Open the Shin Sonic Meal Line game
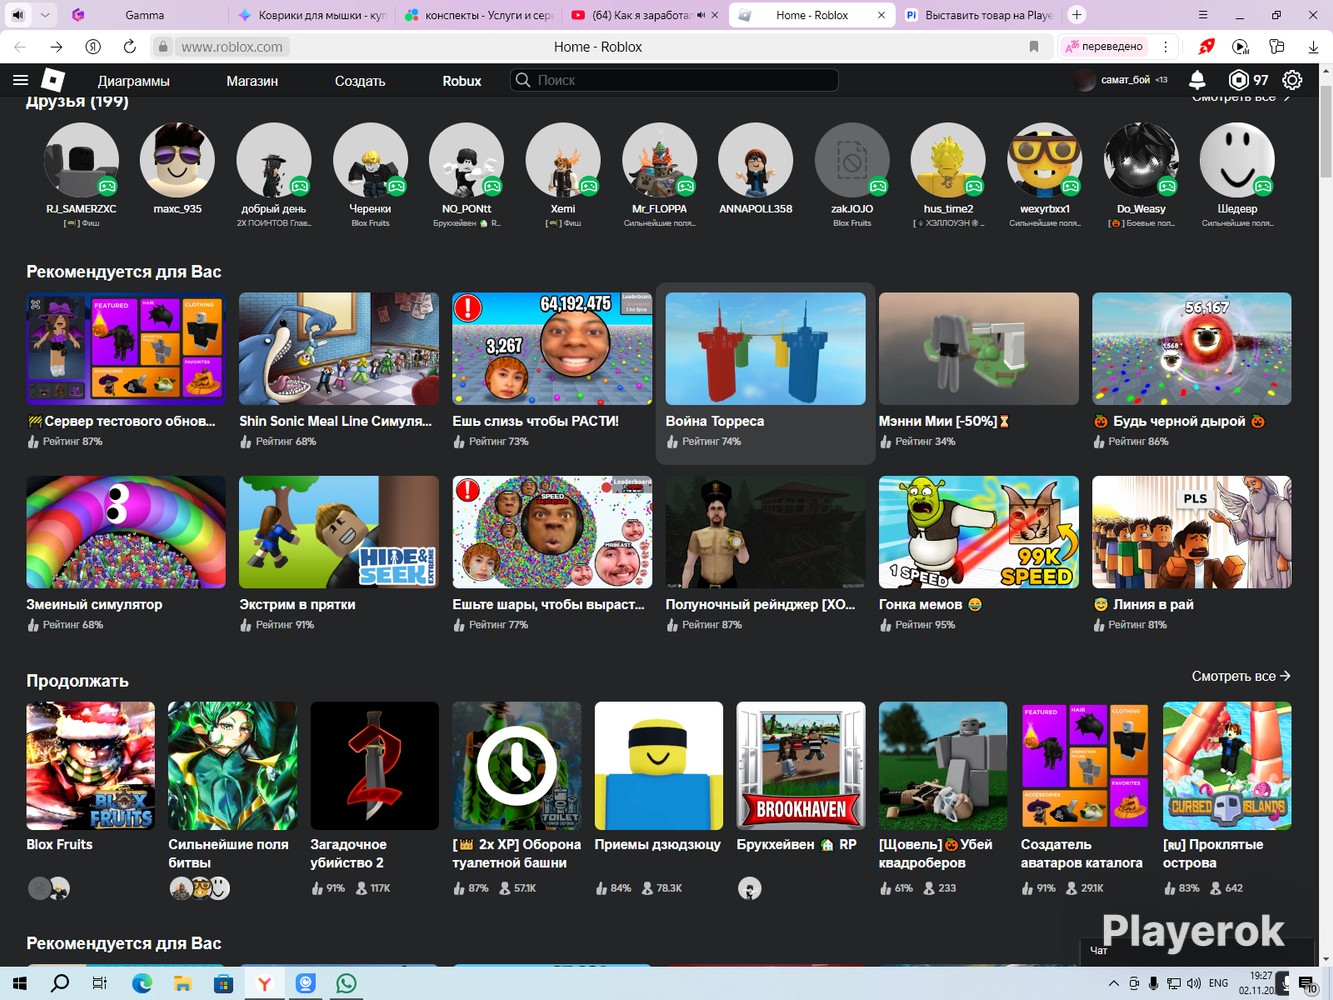This screenshot has width=1333, height=1000. [x=339, y=371]
